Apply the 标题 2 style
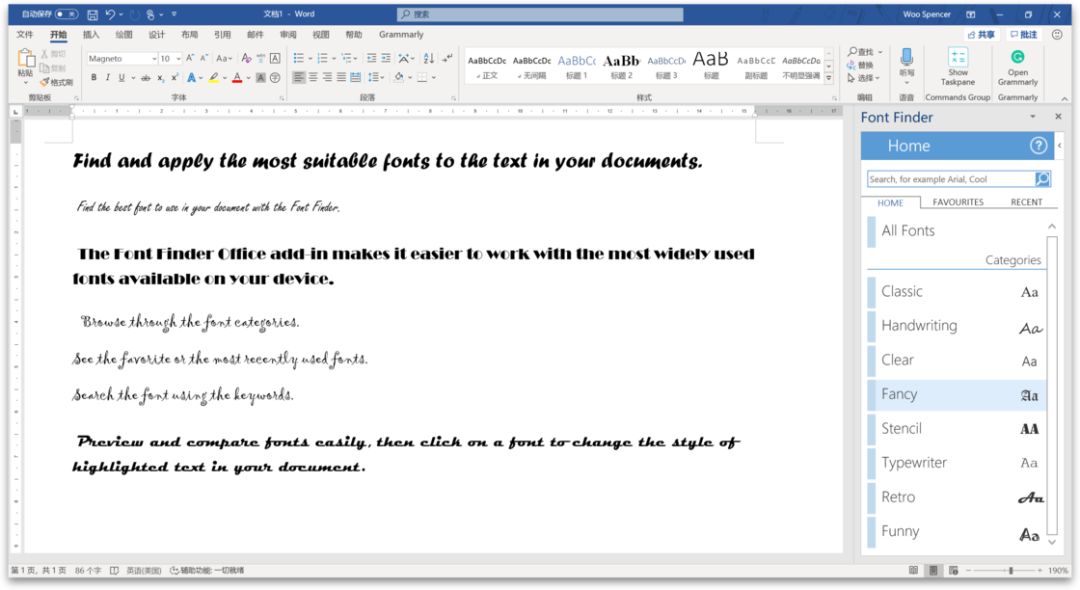 [621, 67]
